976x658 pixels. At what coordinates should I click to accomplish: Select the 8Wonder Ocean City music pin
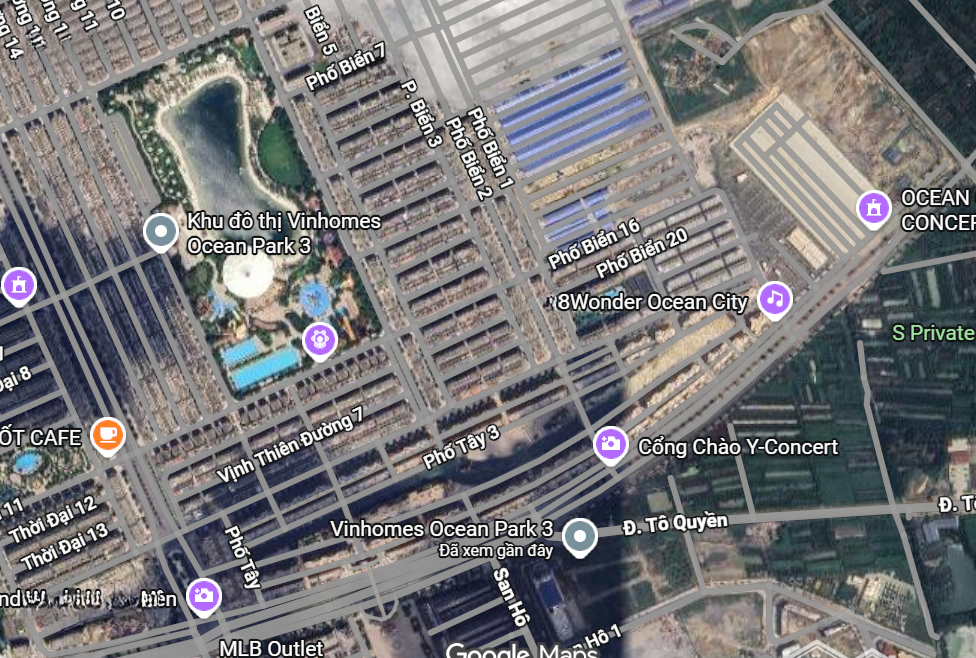pyautogui.click(x=774, y=301)
